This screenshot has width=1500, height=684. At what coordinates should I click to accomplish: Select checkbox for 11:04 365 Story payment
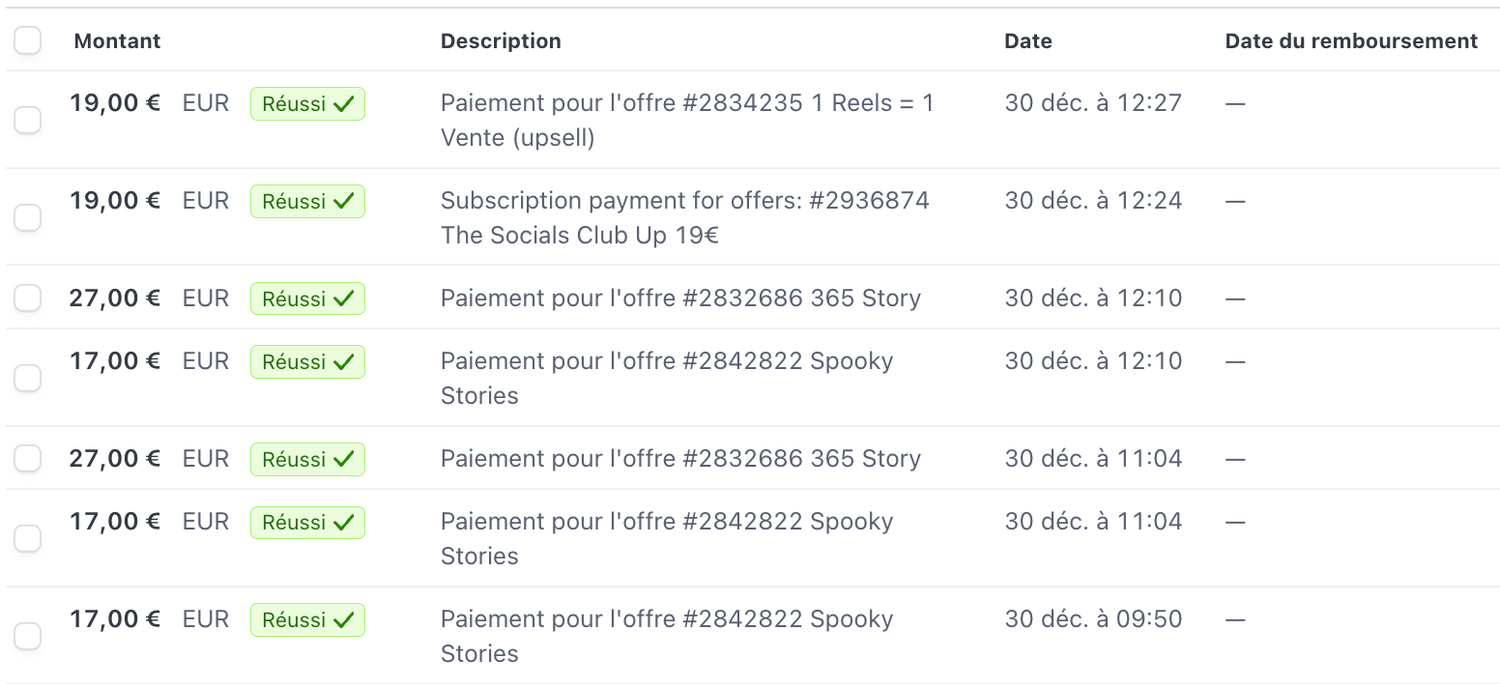tap(27, 458)
